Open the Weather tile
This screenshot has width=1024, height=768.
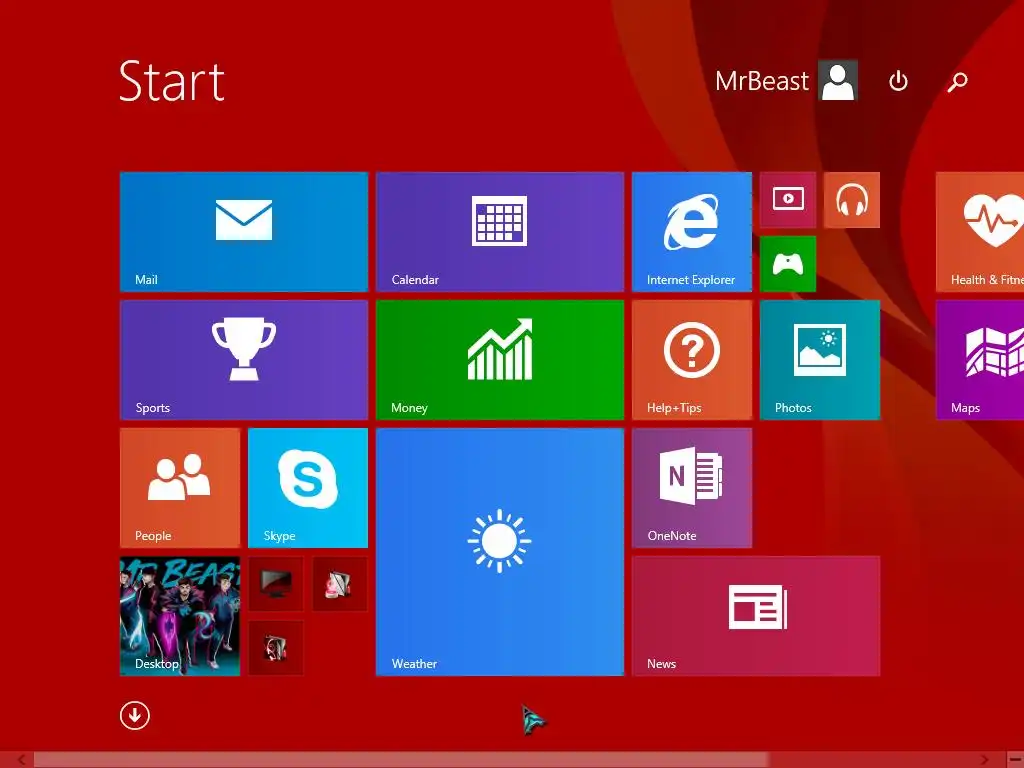click(x=500, y=552)
